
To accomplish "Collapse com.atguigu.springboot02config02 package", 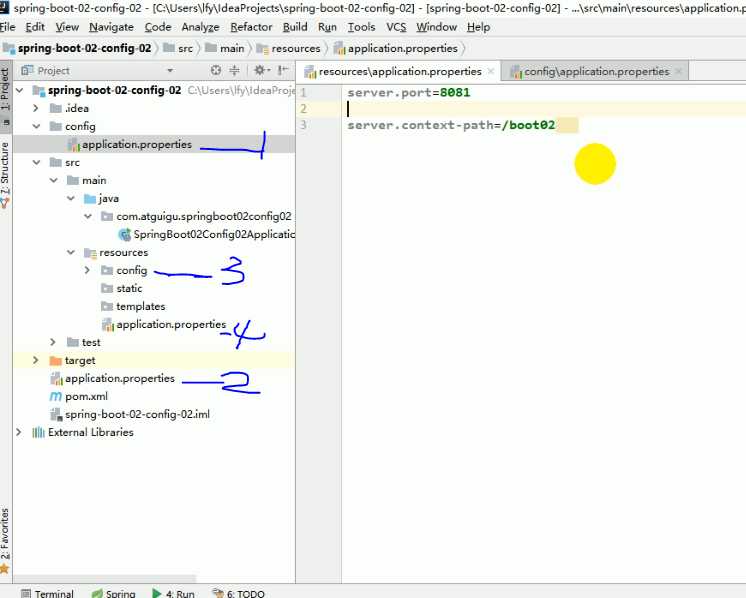I will point(88,216).
